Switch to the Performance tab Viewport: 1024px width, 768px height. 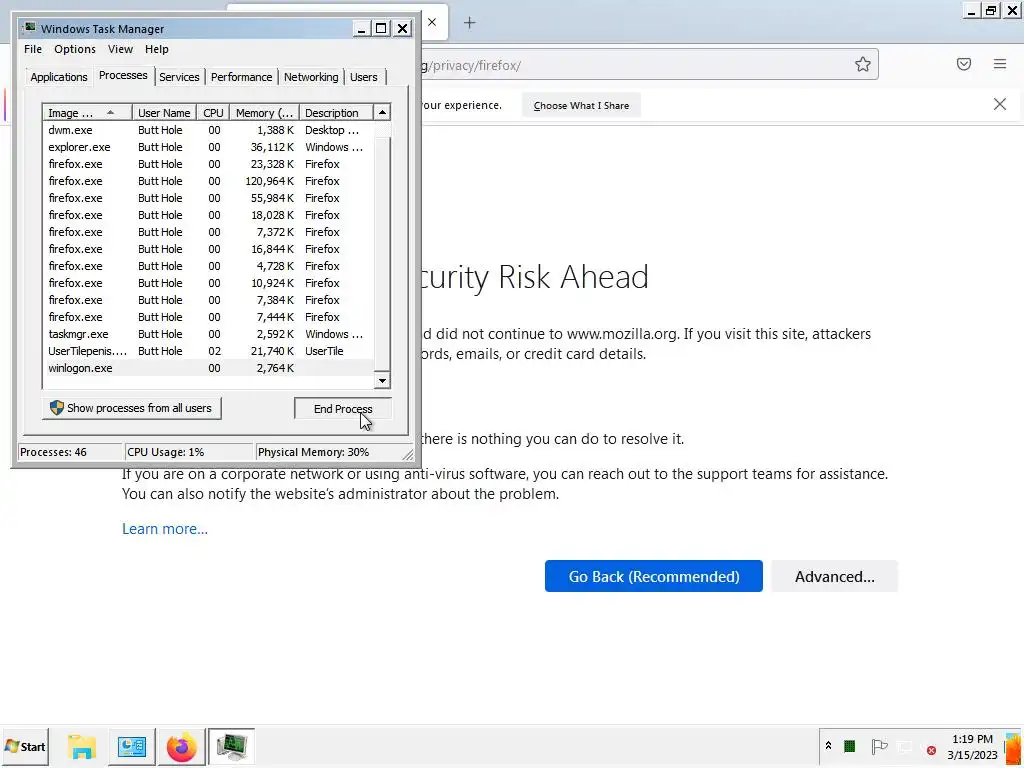click(x=242, y=77)
